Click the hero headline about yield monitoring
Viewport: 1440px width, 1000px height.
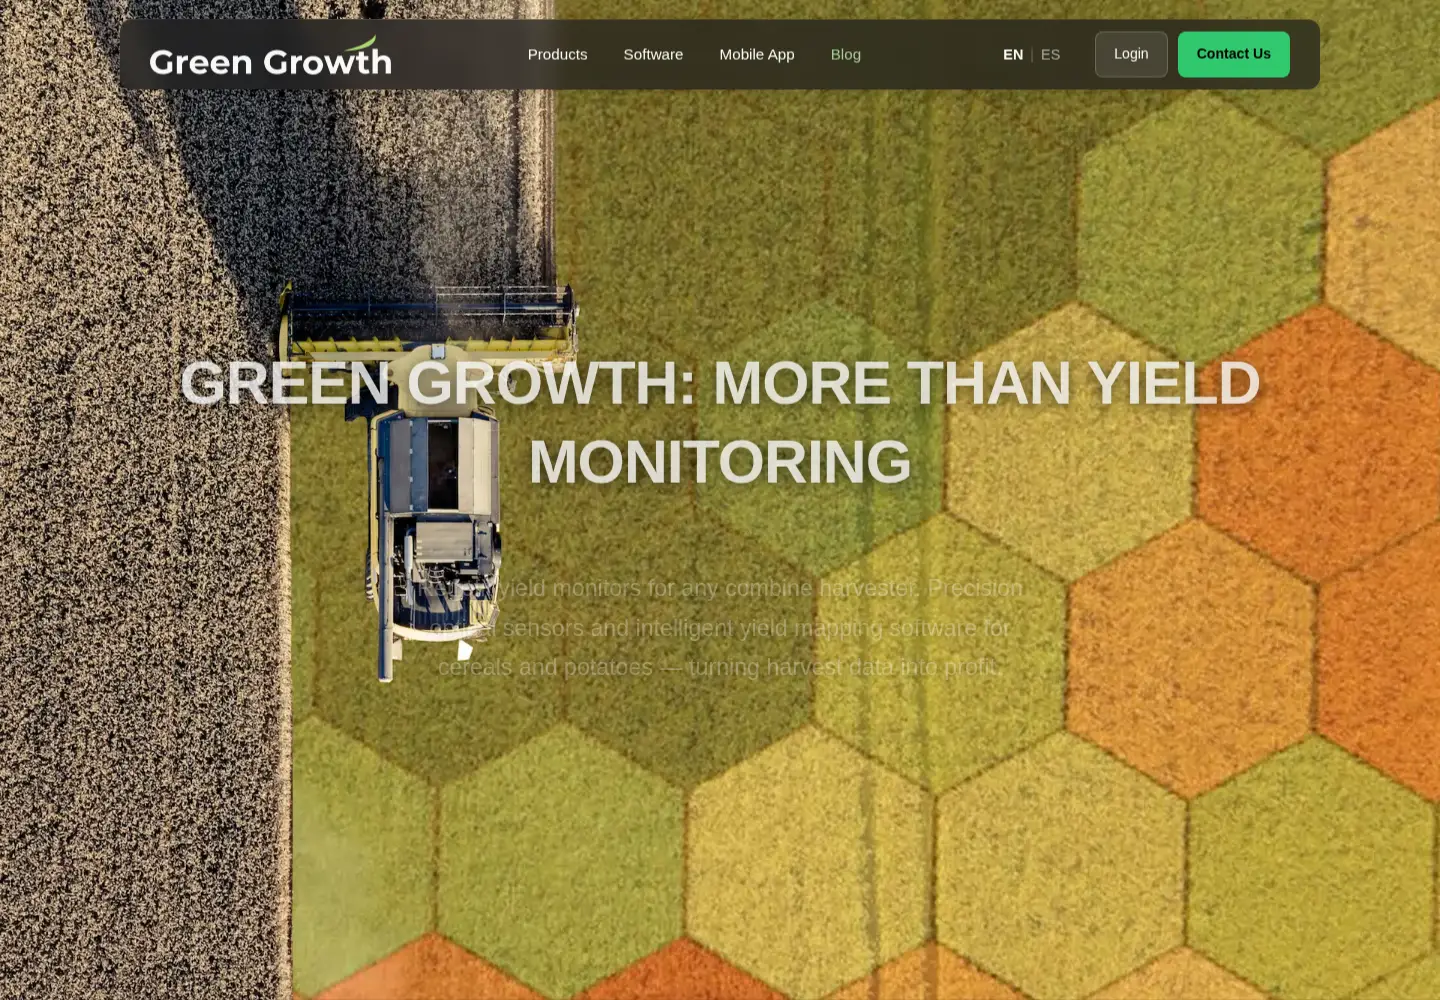[720, 422]
